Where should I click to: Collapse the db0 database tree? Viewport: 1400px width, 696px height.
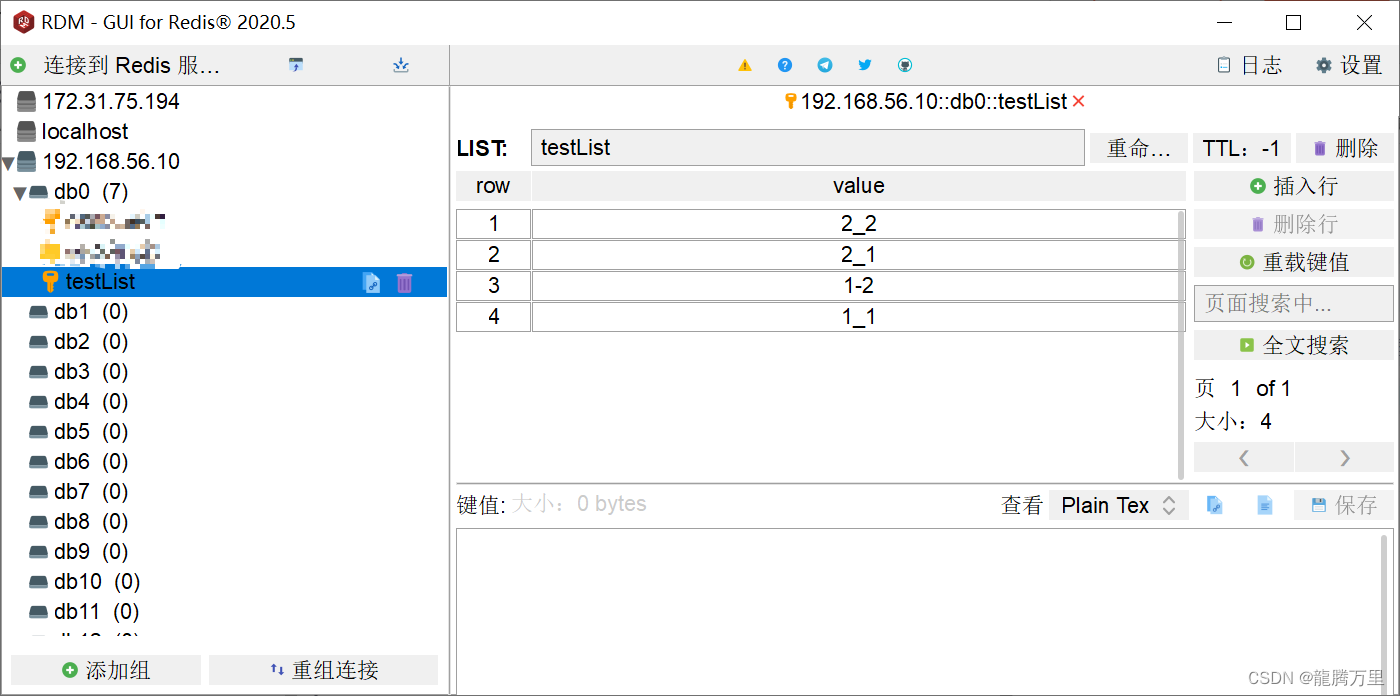click(x=20, y=193)
